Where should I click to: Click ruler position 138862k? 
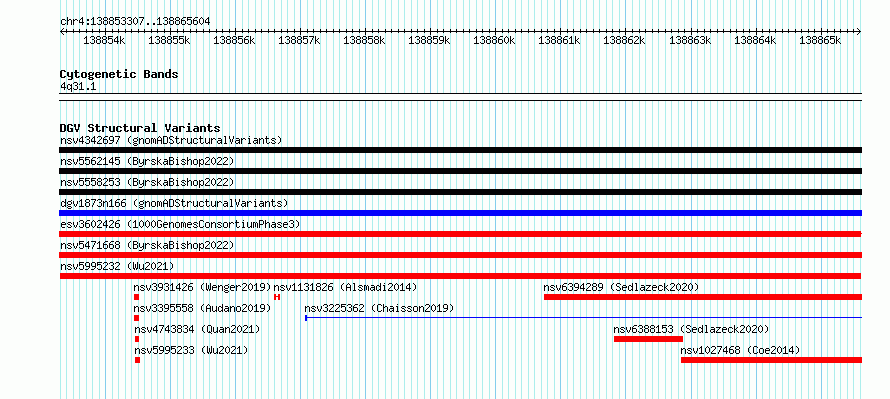tap(624, 40)
